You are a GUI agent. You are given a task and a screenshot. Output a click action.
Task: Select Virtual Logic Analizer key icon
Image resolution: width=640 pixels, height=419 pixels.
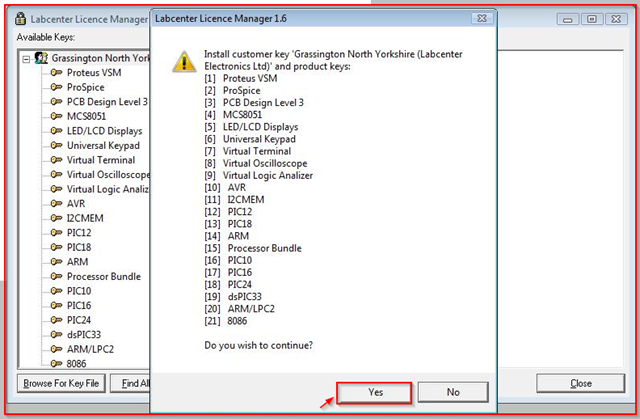[56, 189]
